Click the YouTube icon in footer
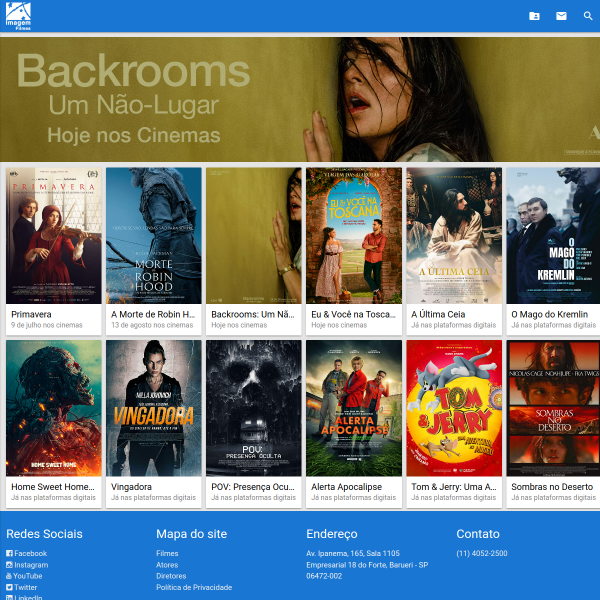 click(9, 576)
